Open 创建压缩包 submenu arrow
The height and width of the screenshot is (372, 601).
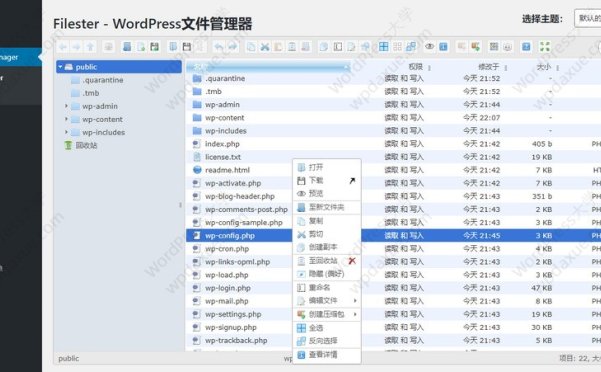(355, 314)
